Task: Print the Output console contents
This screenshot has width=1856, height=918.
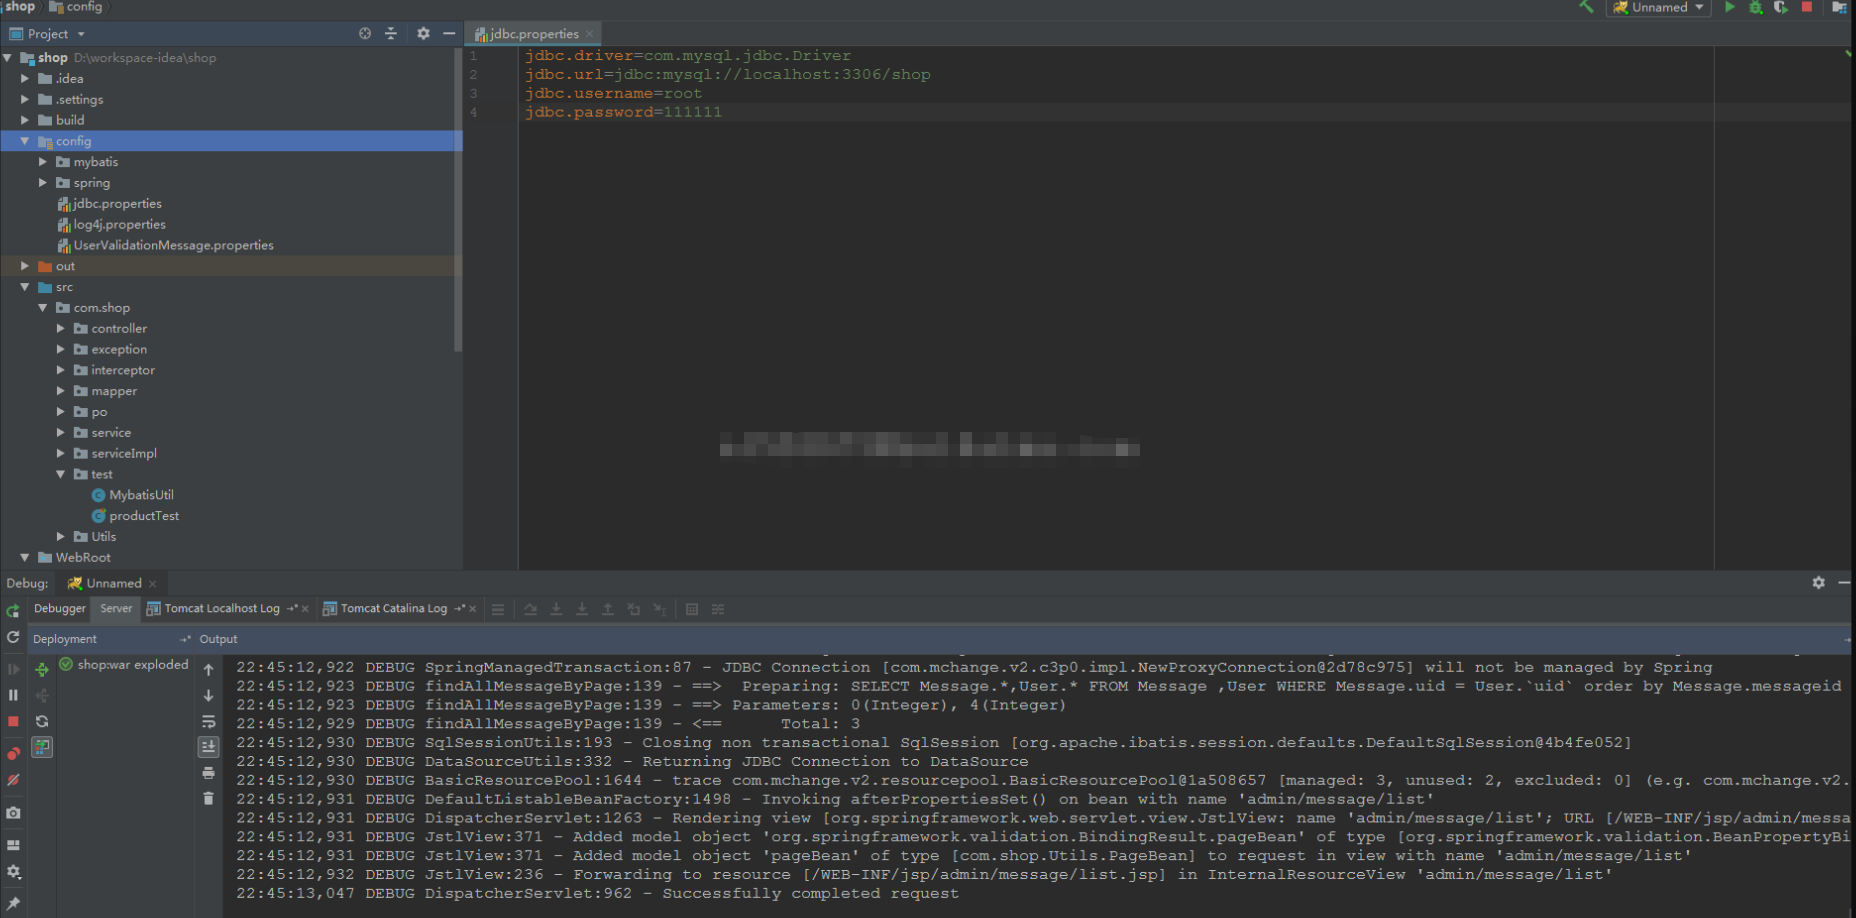Action: point(208,773)
